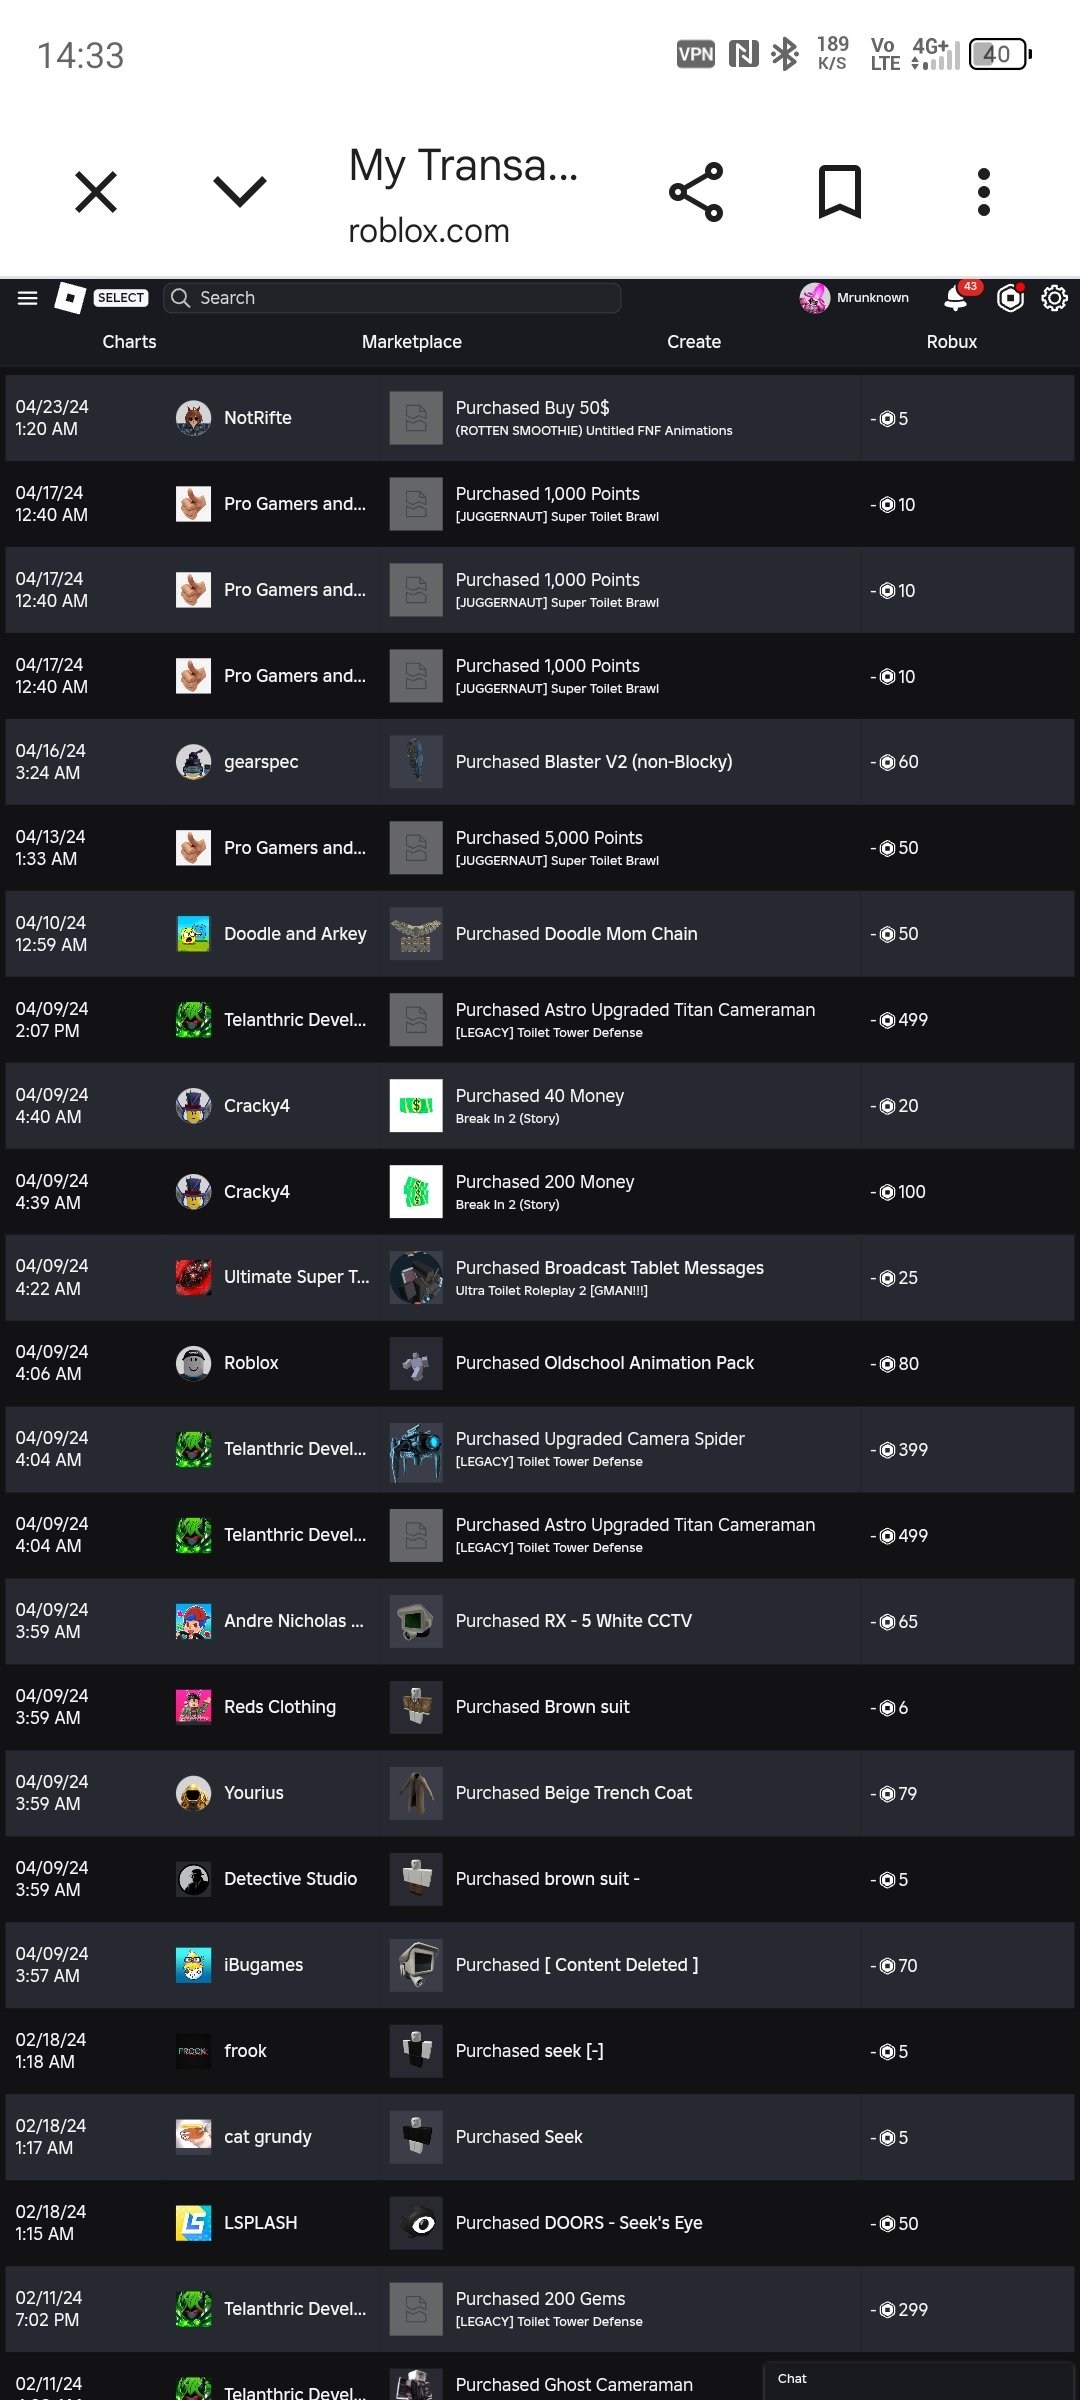
Task: Open the Marketplace tab
Action: click(x=412, y=342)
